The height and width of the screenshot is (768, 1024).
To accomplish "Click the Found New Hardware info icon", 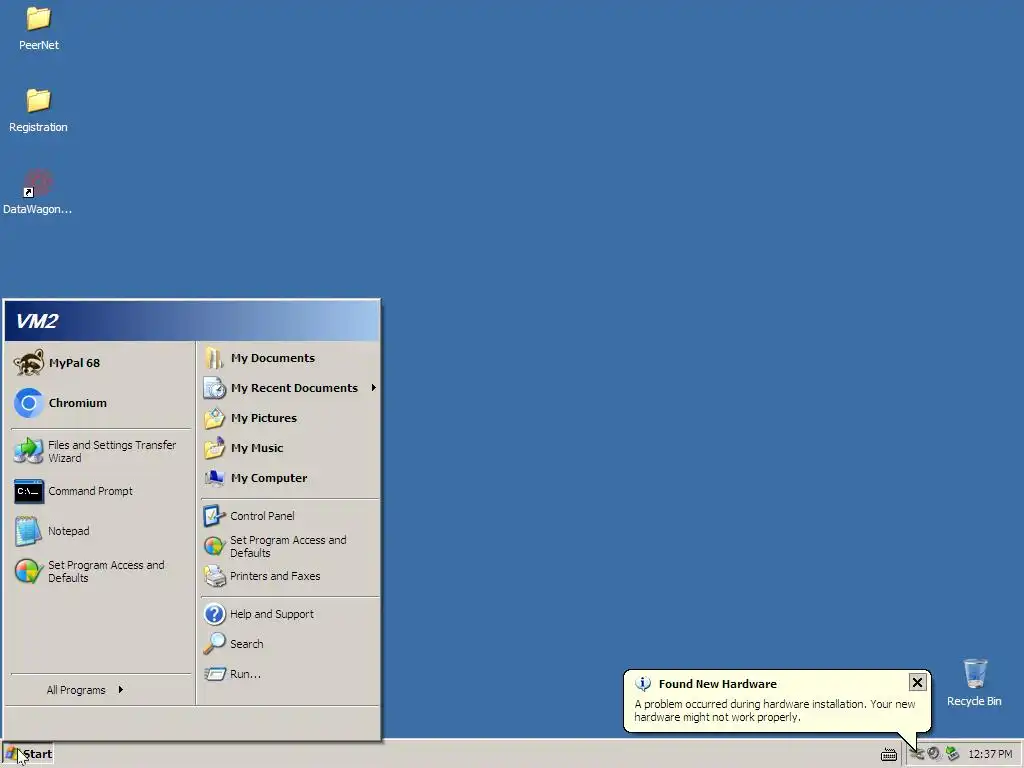I will [643, 684].
